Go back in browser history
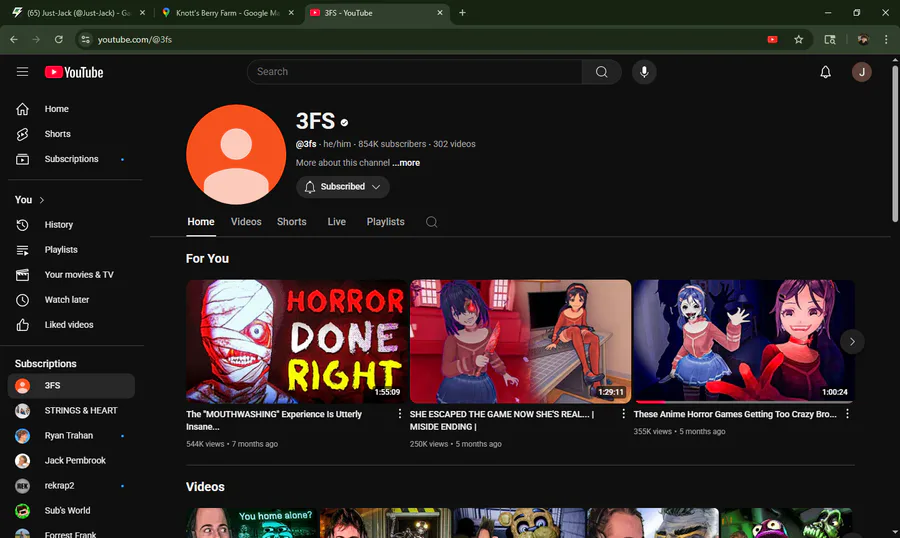Image resolution: width=900 pixels, height=538 pixels. coord(14,40)
